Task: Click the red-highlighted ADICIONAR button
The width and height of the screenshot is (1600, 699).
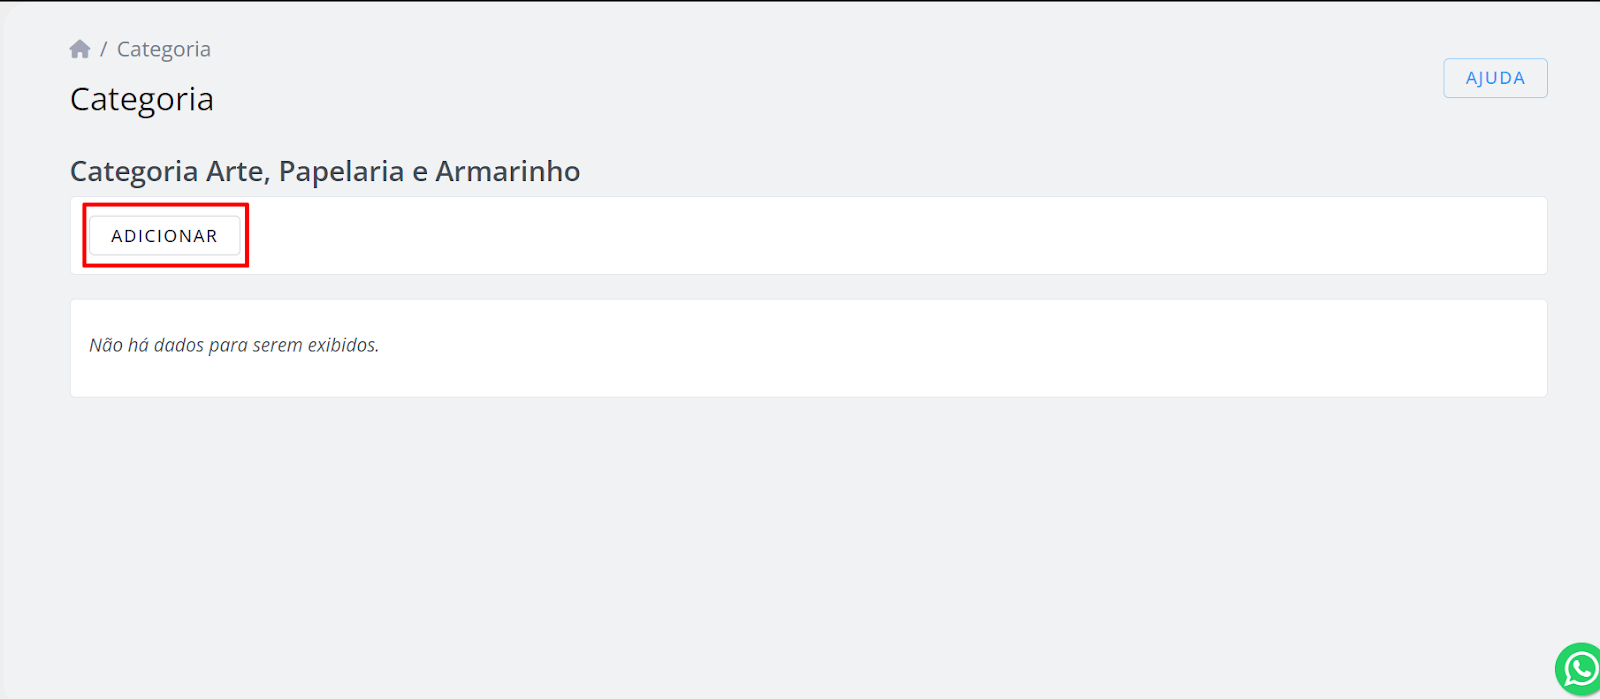Action: click(x=165, y=236)
